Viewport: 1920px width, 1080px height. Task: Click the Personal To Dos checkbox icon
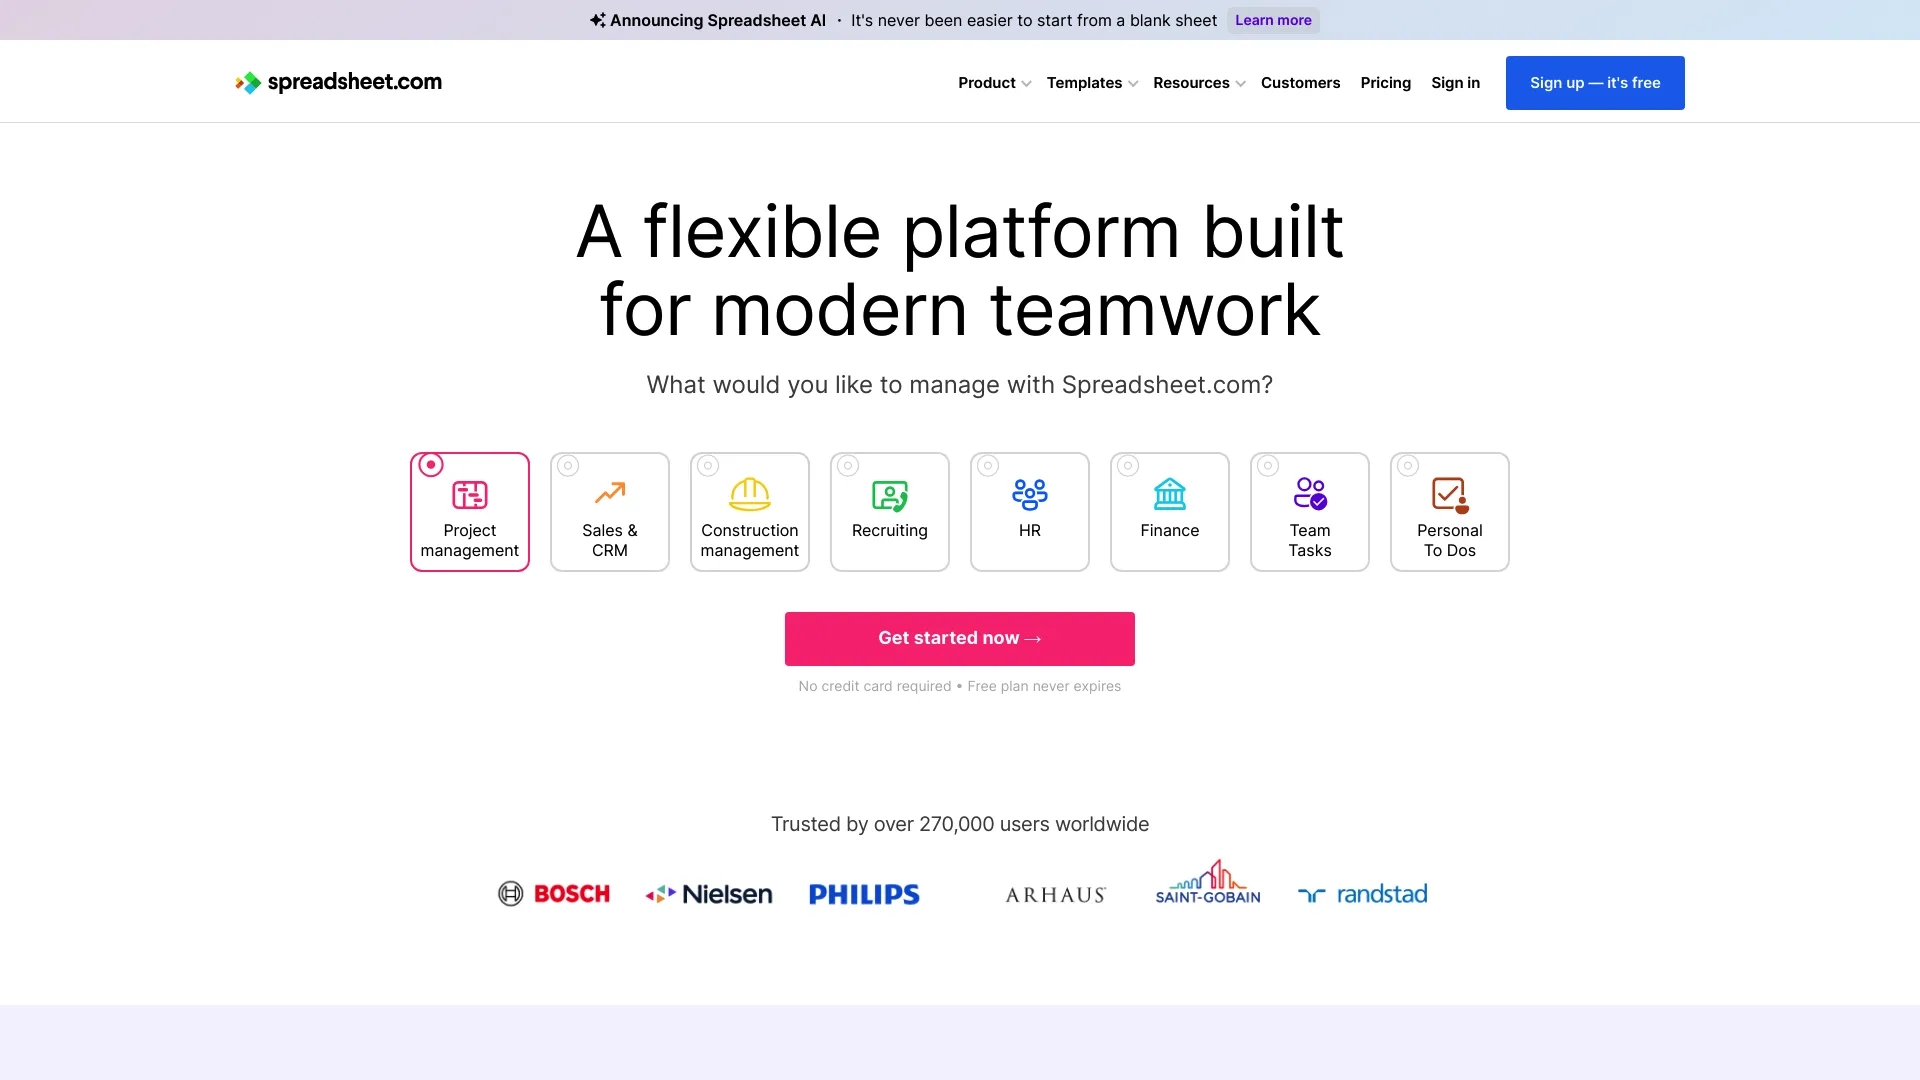coord(1450,495)
